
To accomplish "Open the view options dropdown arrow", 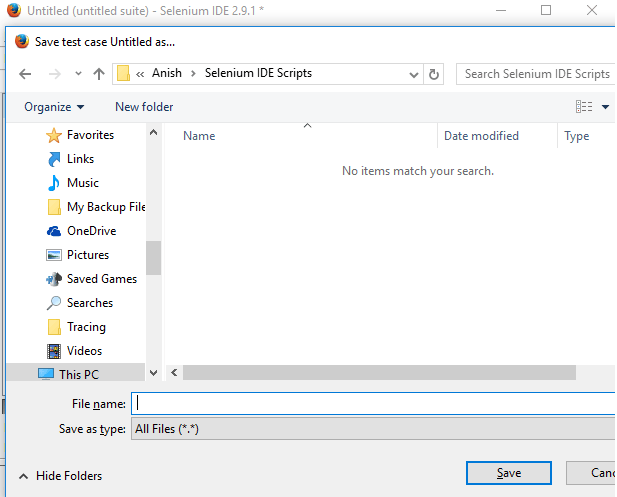I will coord(605,107).
